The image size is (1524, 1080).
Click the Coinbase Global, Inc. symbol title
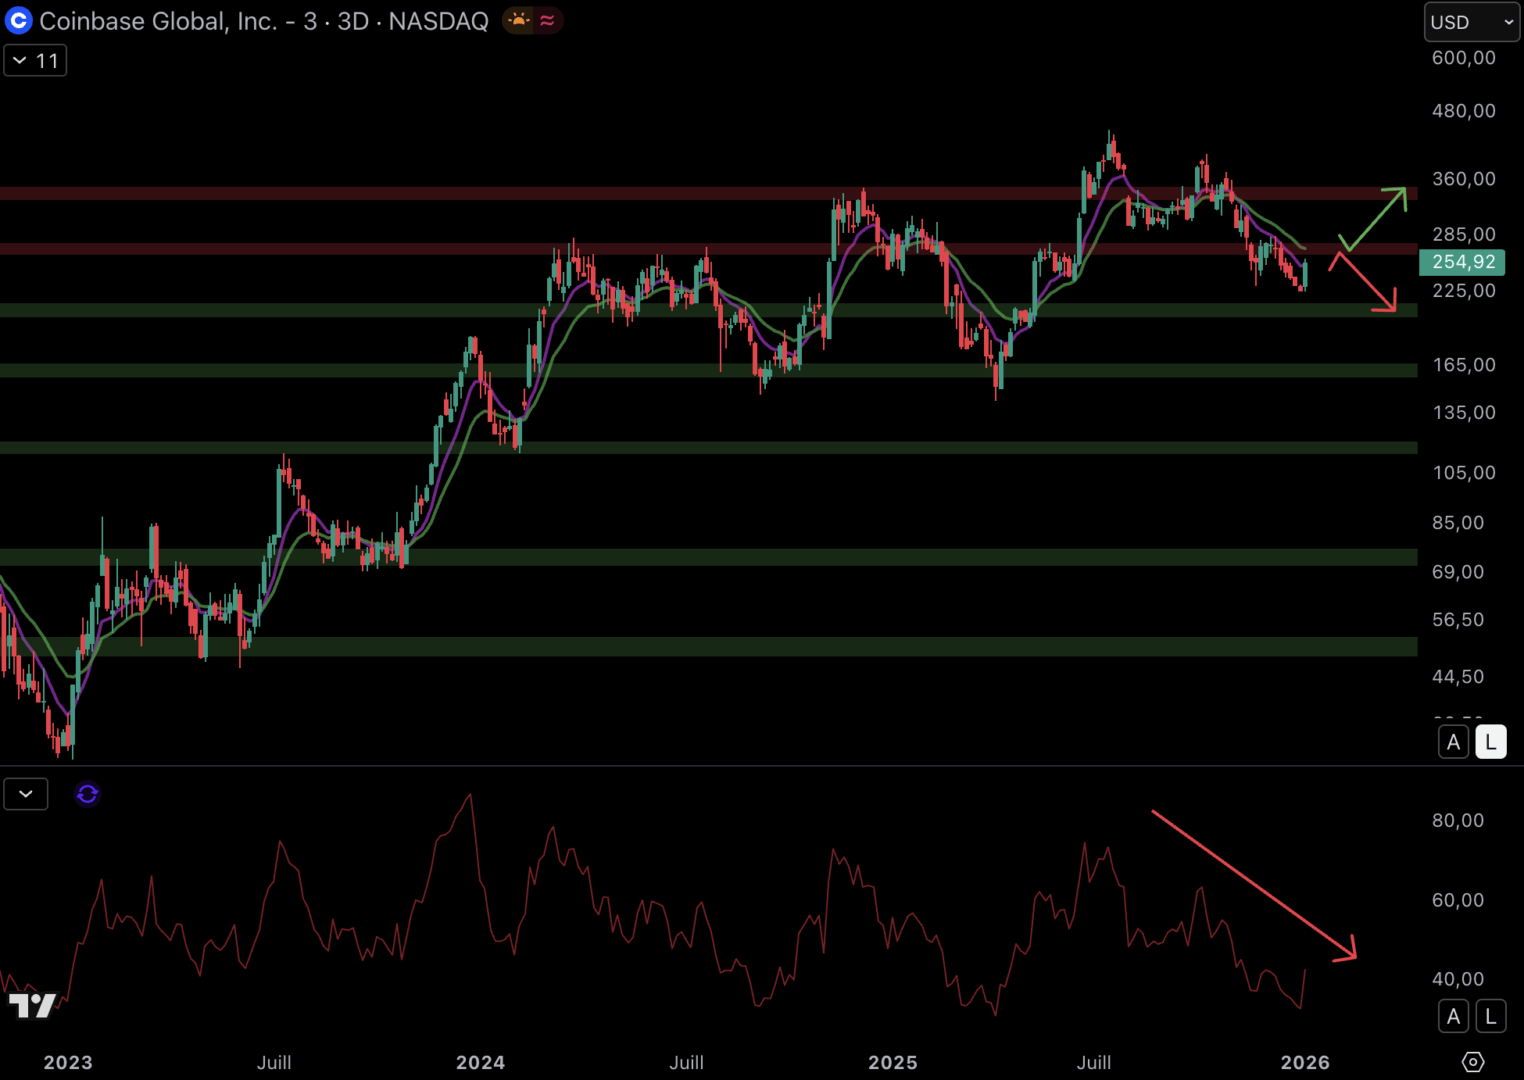point(158,21)
